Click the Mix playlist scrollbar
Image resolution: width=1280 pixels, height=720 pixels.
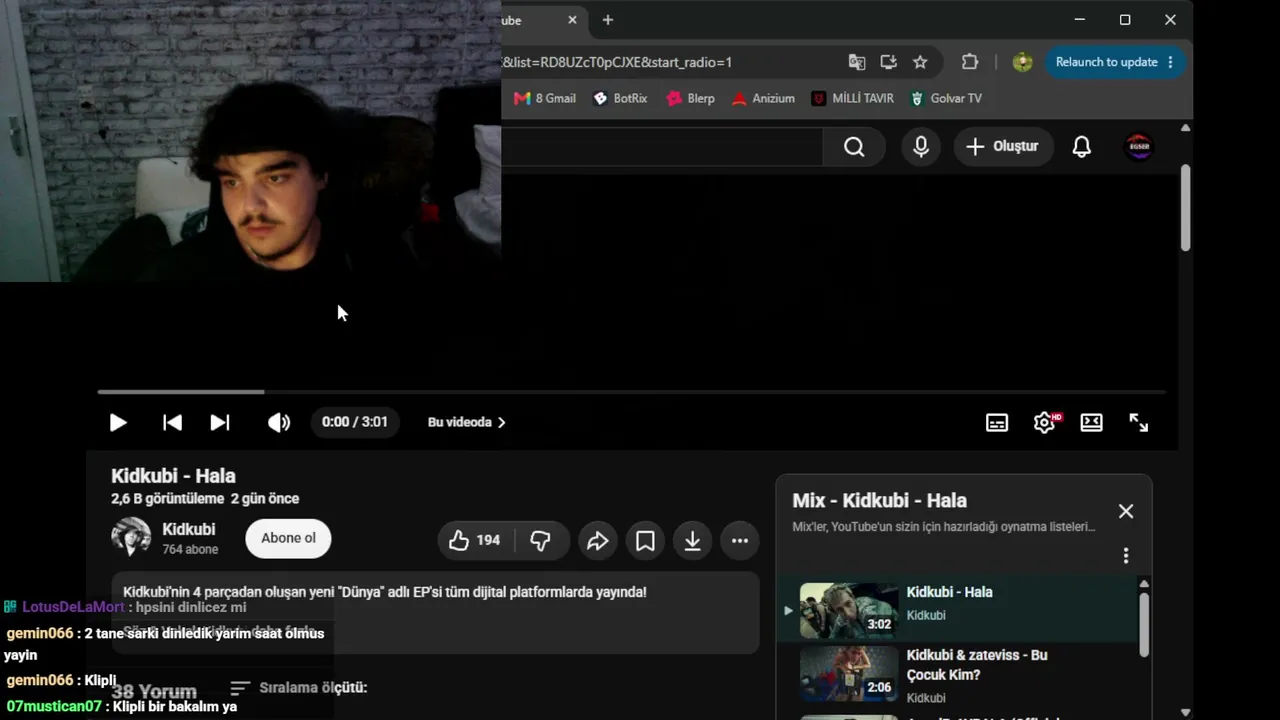1144,623
